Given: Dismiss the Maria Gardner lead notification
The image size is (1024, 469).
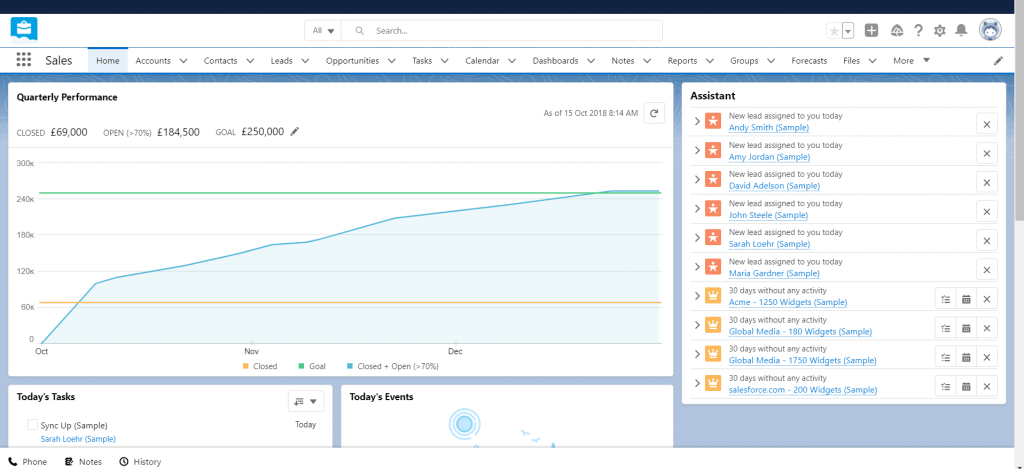Looking at the screenshot, I should (987, 269).
